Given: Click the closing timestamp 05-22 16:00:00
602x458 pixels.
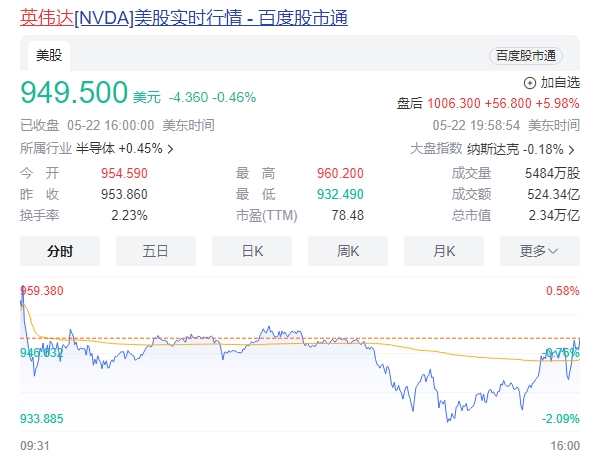Looking at the screenshot, I should [111, 125].
